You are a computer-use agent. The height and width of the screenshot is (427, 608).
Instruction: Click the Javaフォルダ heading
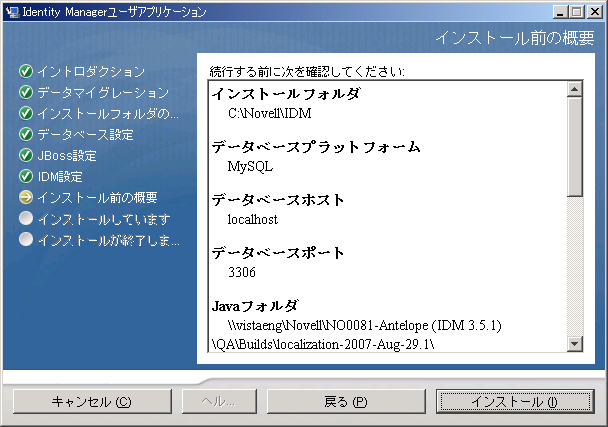coord(255,306)
